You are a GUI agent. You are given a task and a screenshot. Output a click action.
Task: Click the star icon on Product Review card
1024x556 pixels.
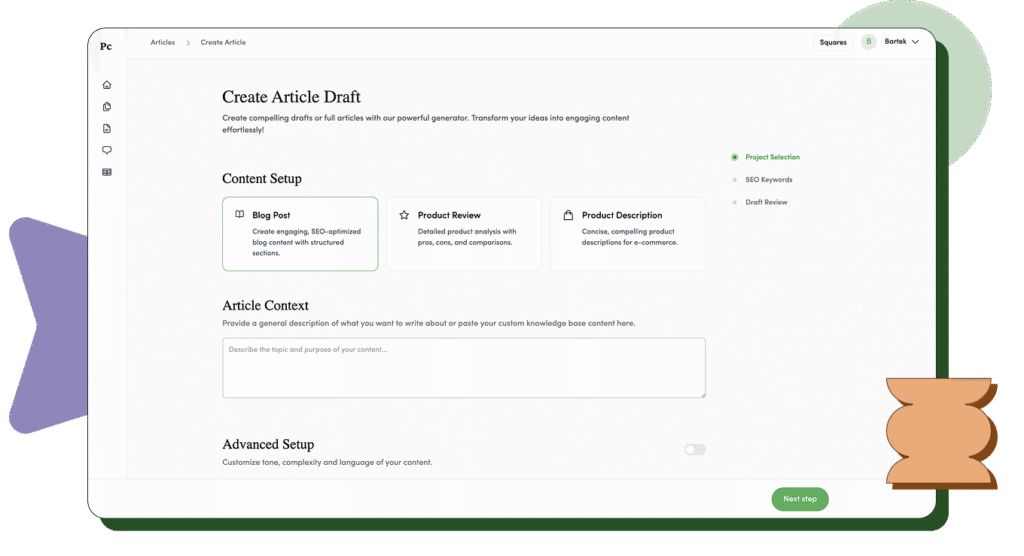tap(404, 215)
